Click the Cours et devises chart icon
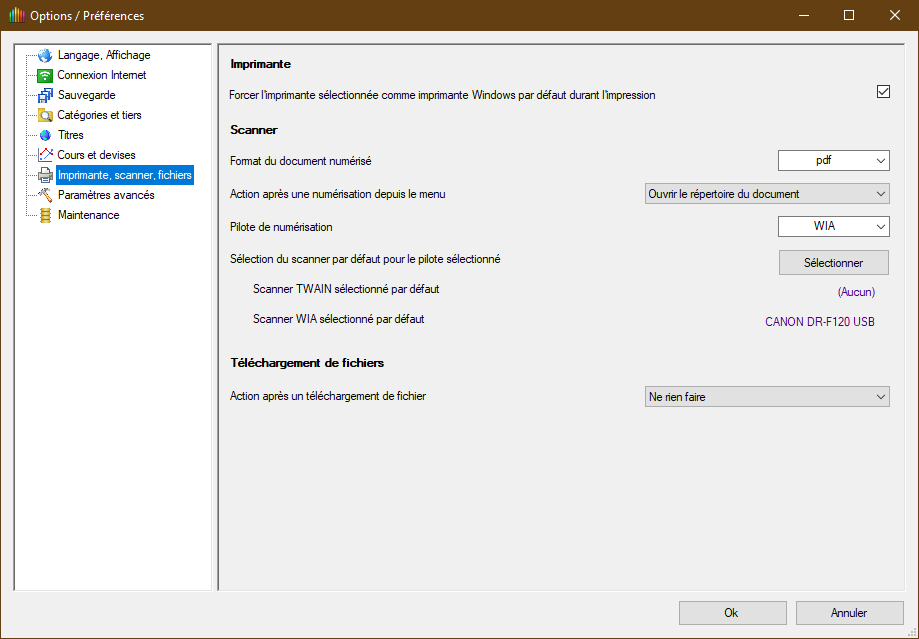This screenshot has height=639, width=919. [45, 156]
